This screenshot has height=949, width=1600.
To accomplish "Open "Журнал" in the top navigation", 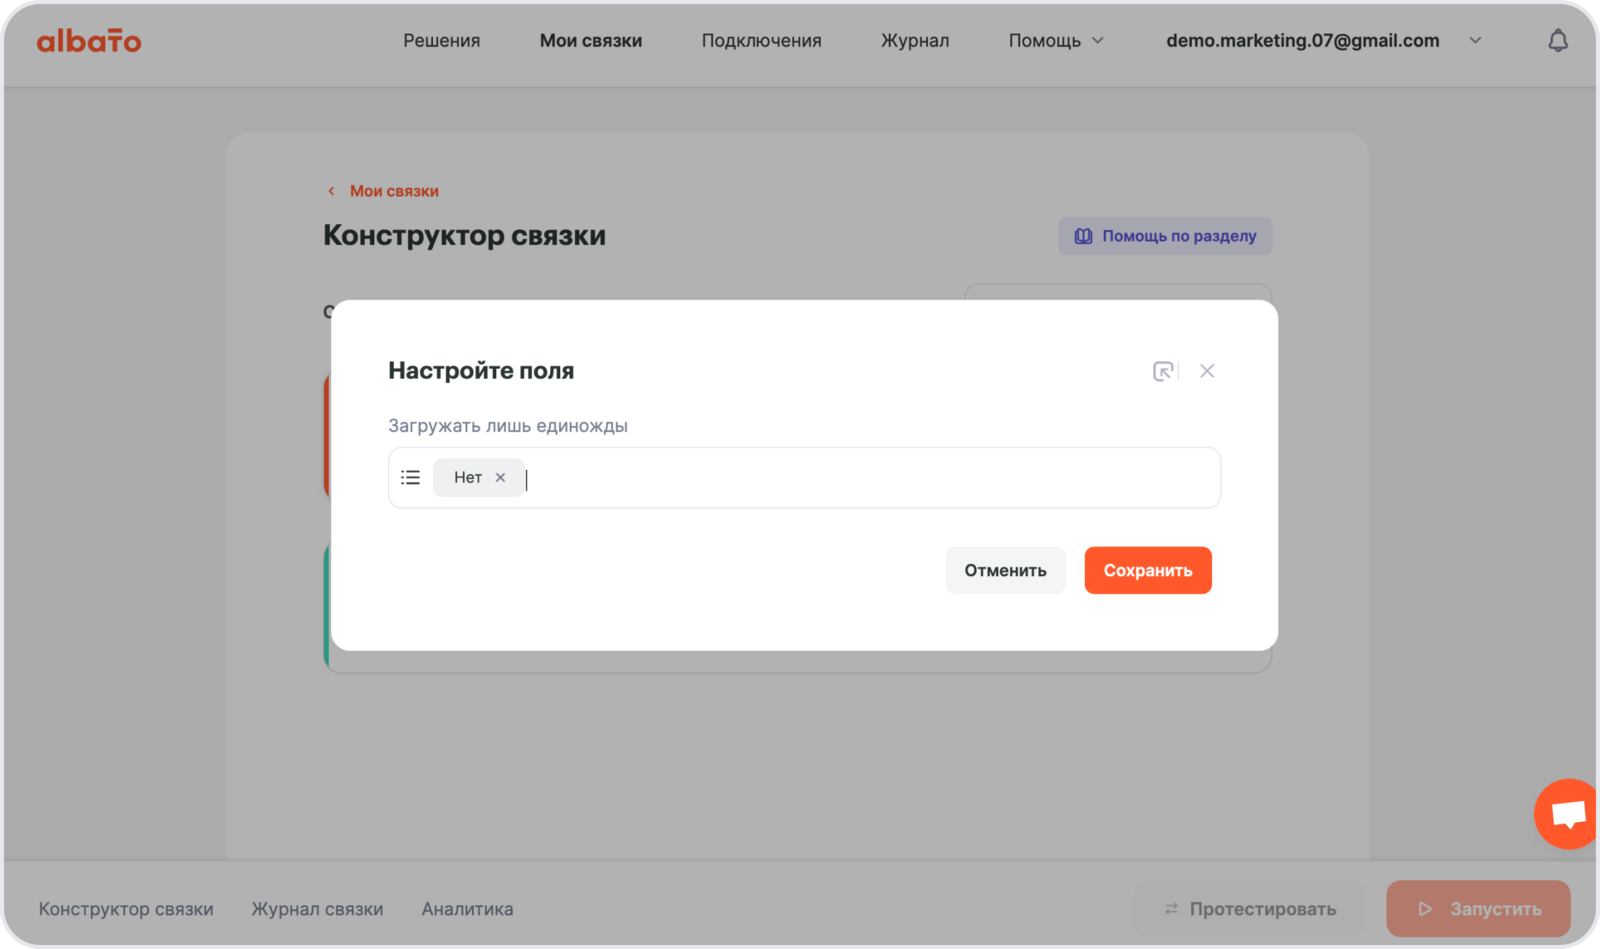I will click(914, 41).
